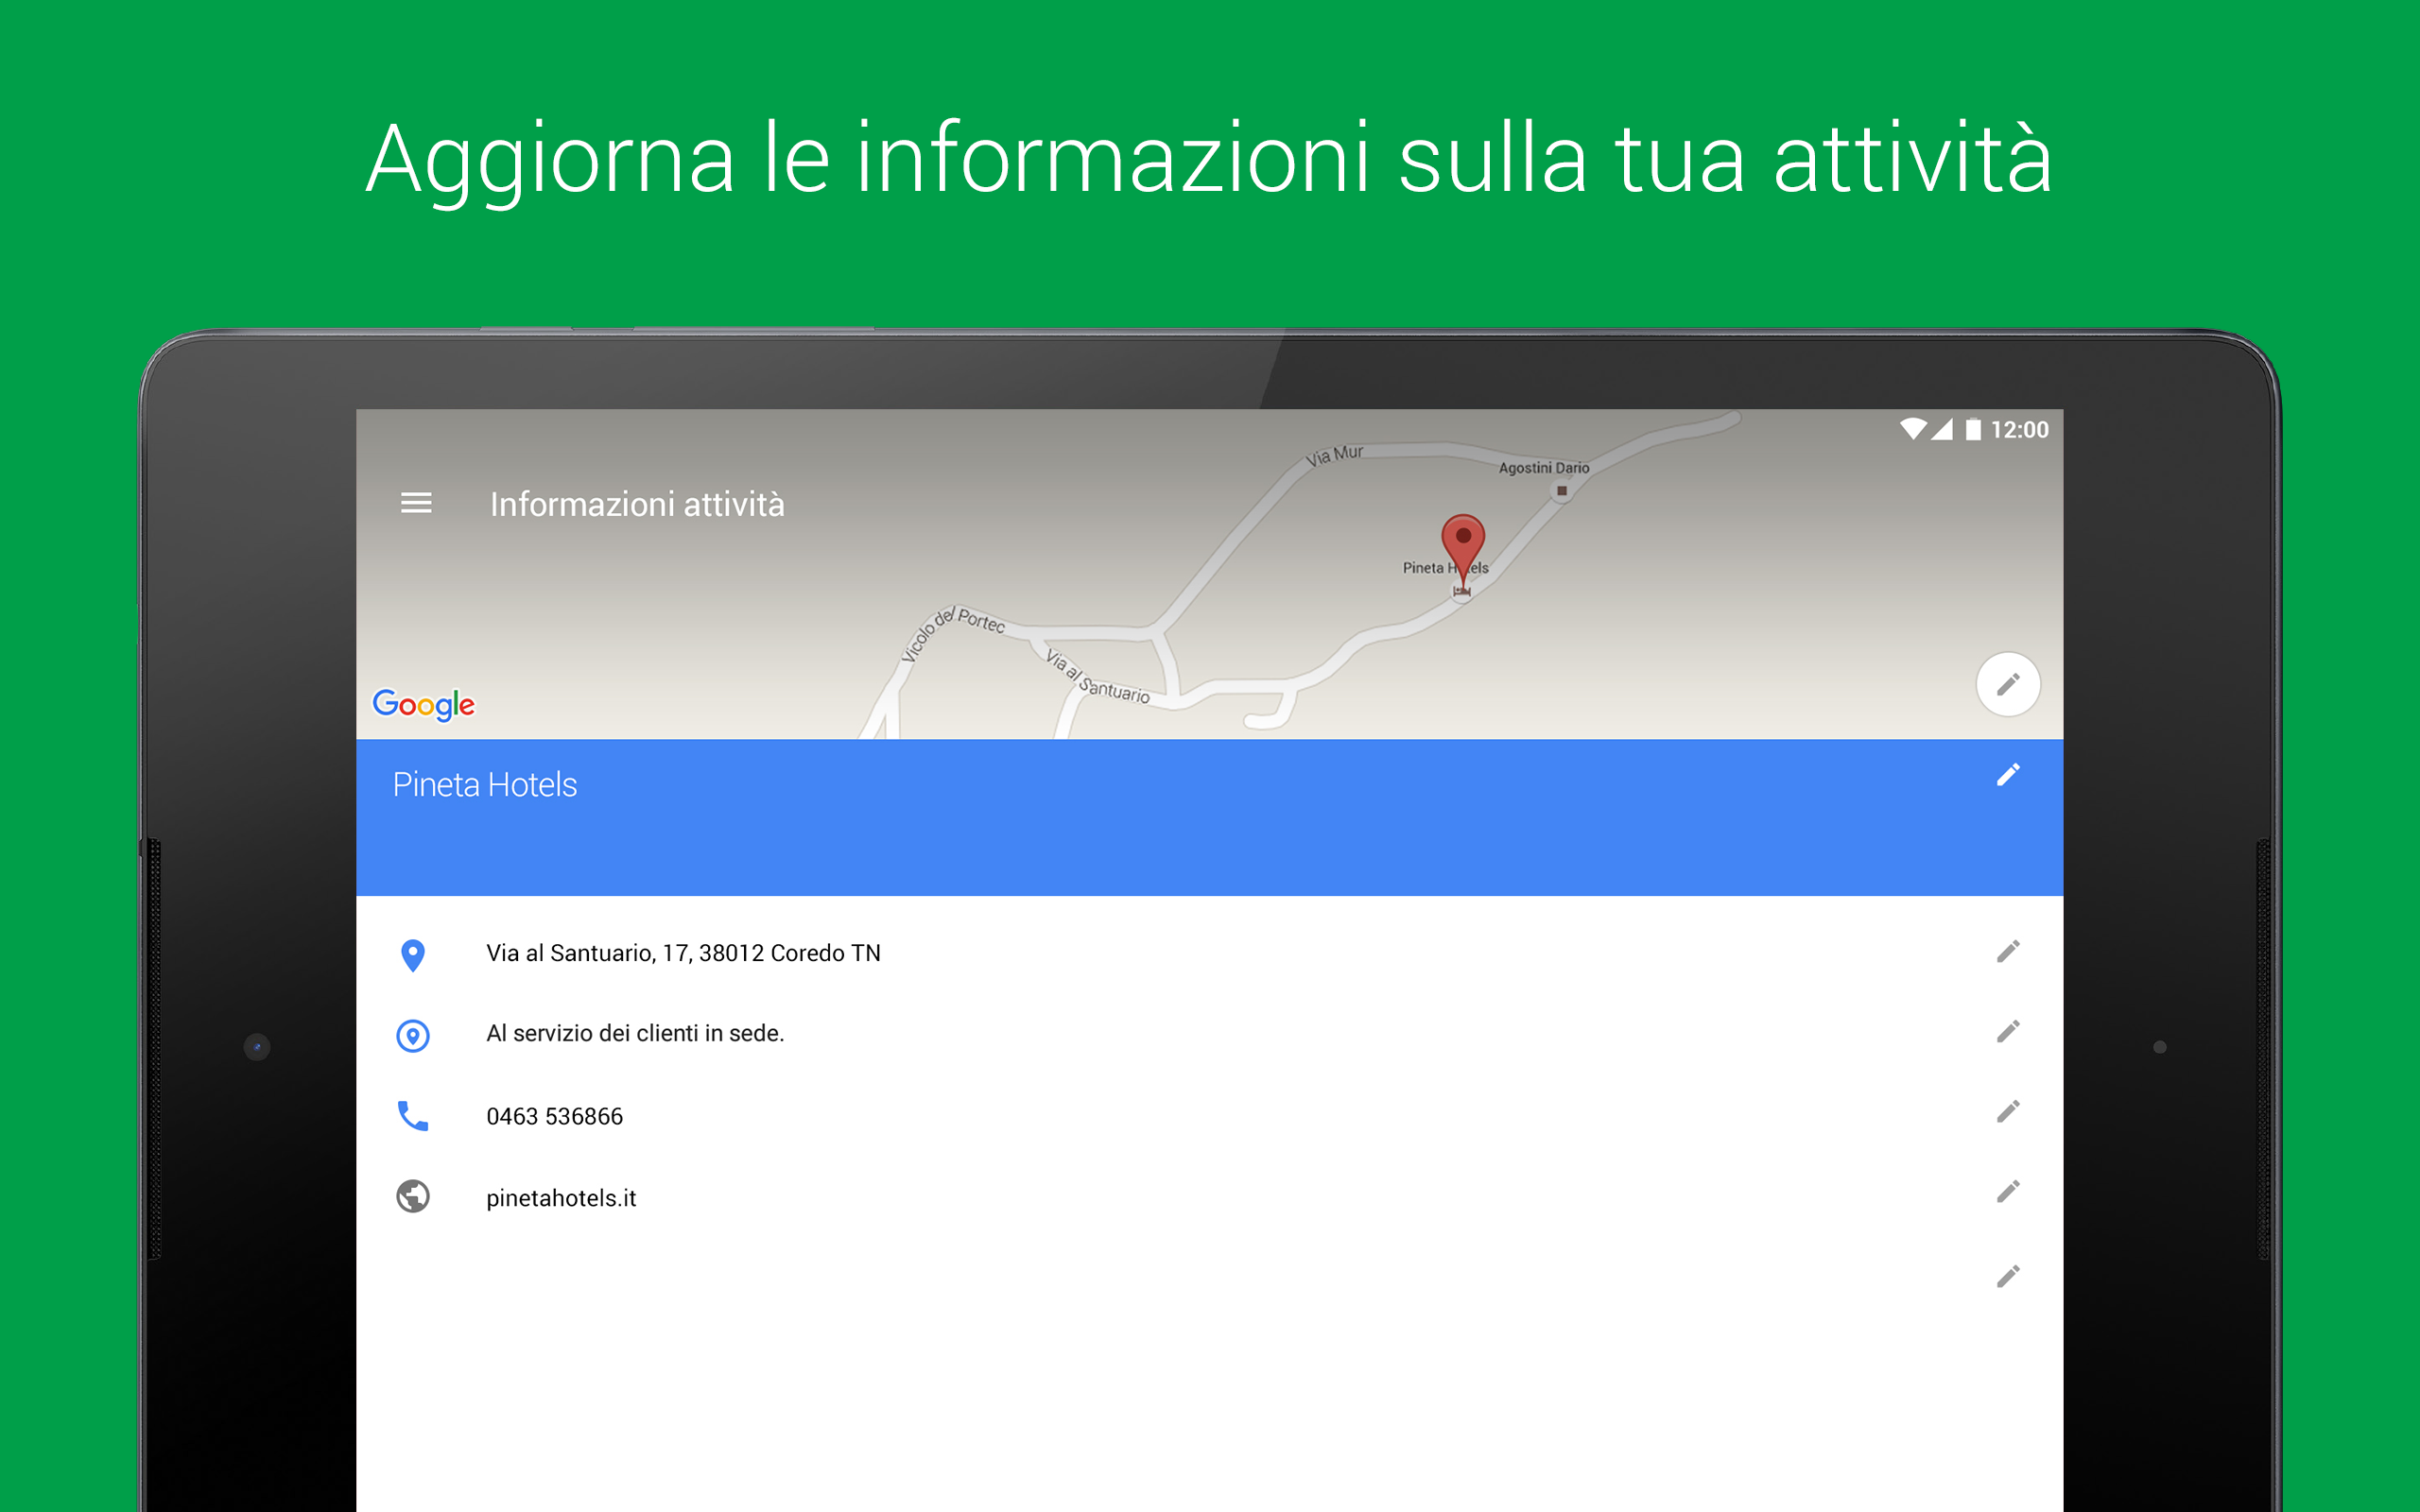Edit the service area setting pencil

click(x=2008, y=1031)
